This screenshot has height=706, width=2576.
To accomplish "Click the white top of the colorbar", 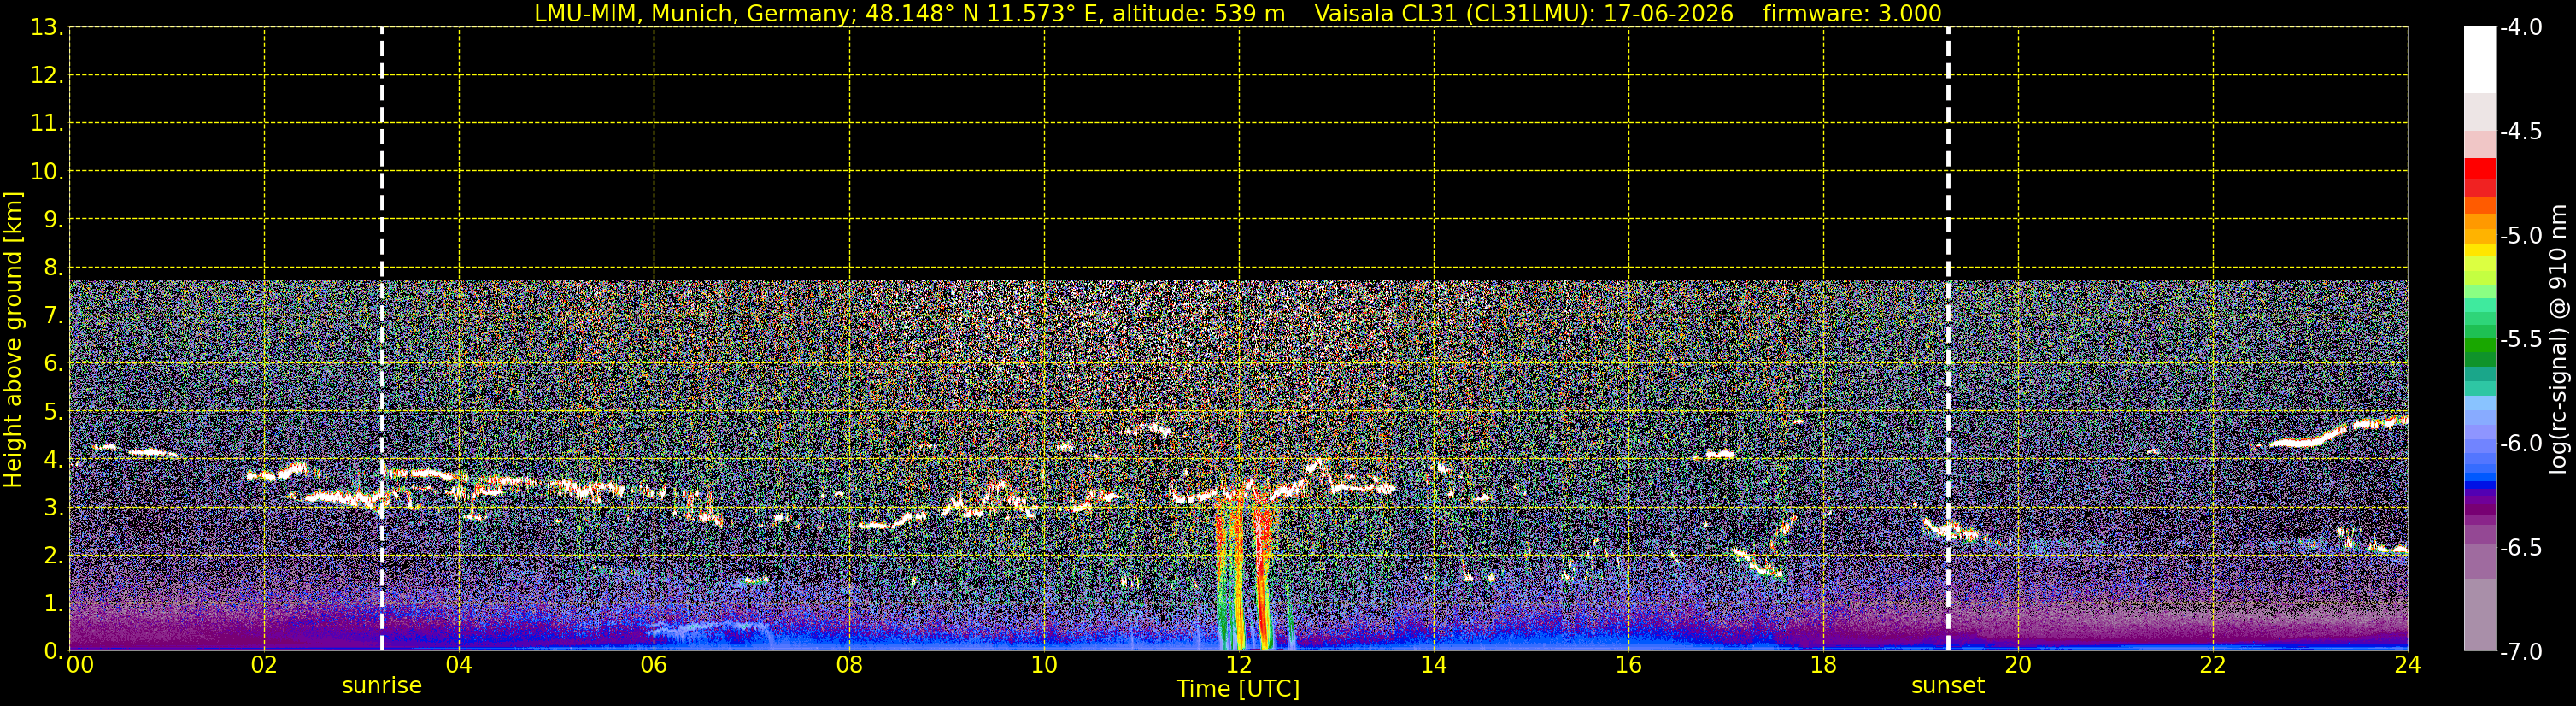I will point(2479,60).
